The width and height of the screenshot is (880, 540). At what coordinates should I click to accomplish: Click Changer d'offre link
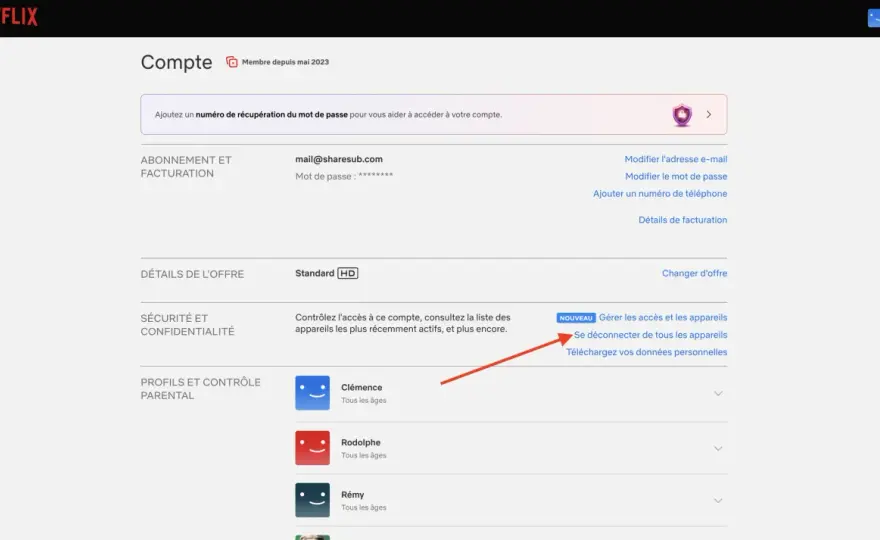point(694,273)
